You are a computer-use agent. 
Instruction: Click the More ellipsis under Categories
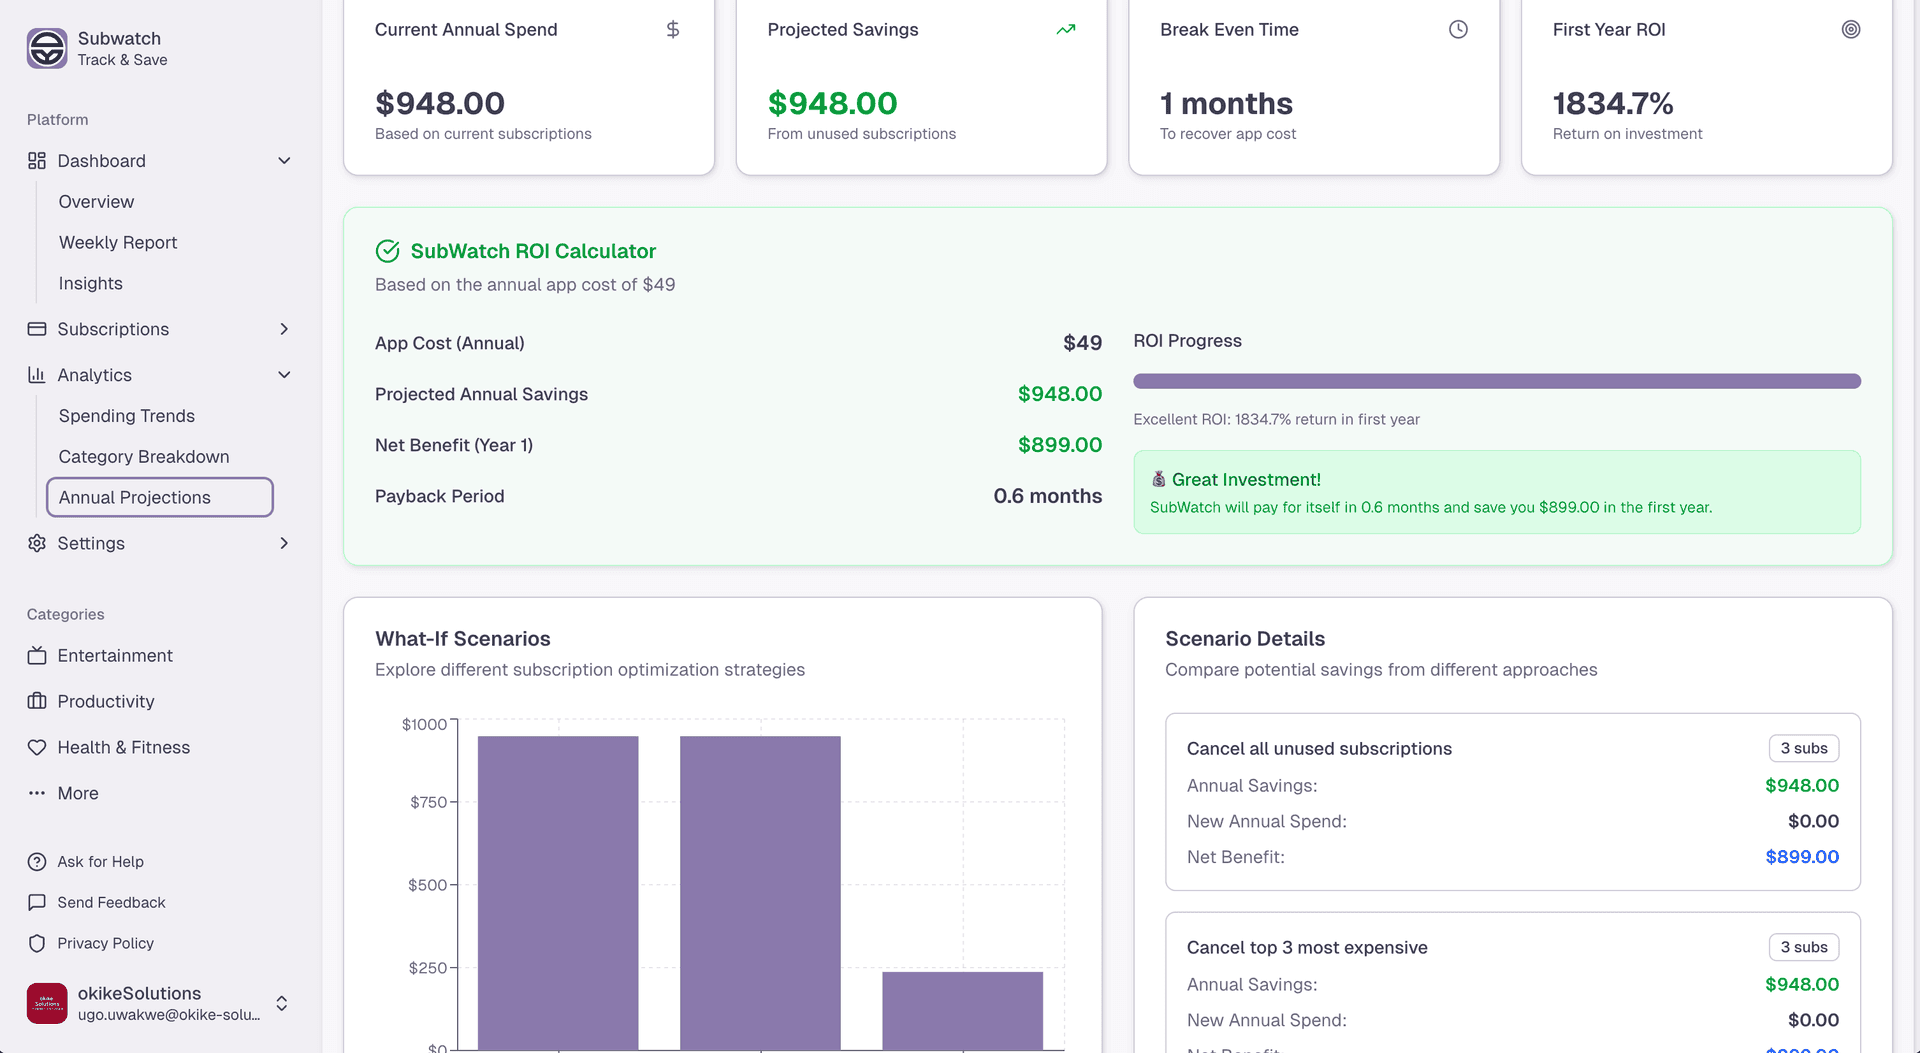point(37,793)
